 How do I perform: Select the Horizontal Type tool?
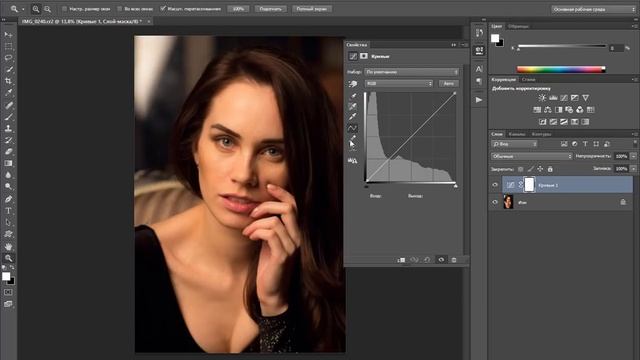click(8, 211)
